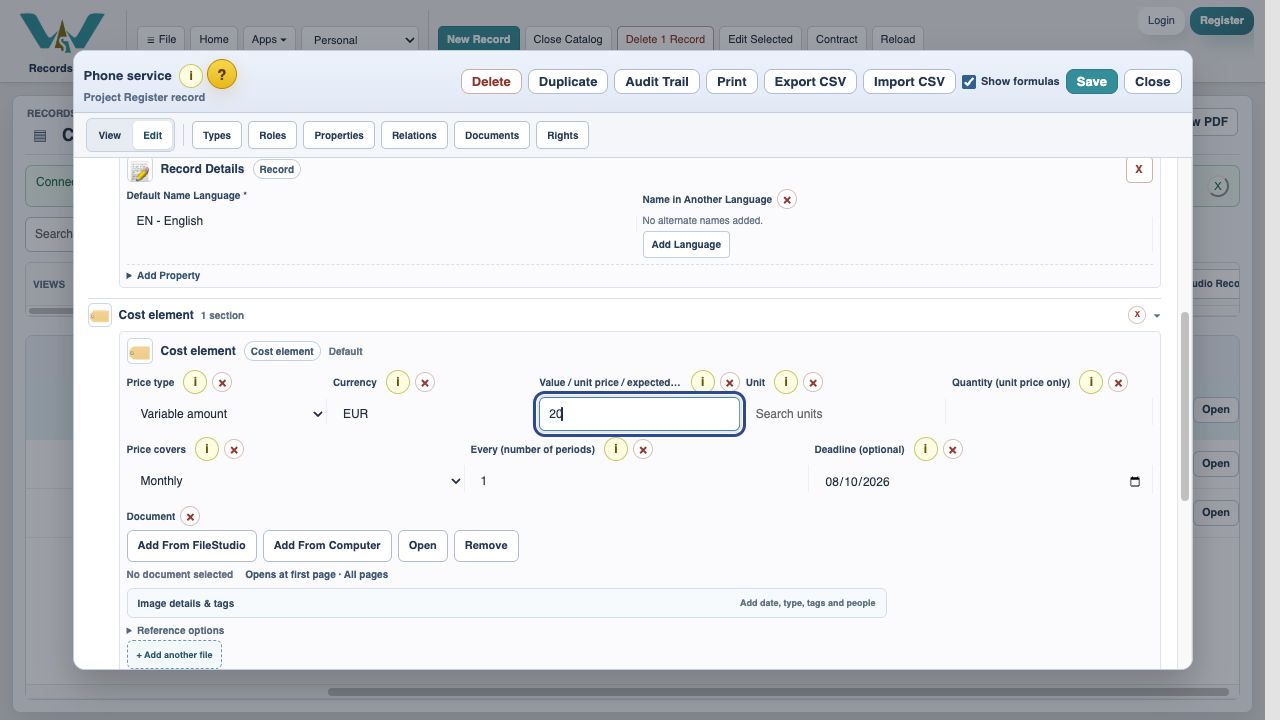Click Add From FileStudio button

(x=191, y=546)
